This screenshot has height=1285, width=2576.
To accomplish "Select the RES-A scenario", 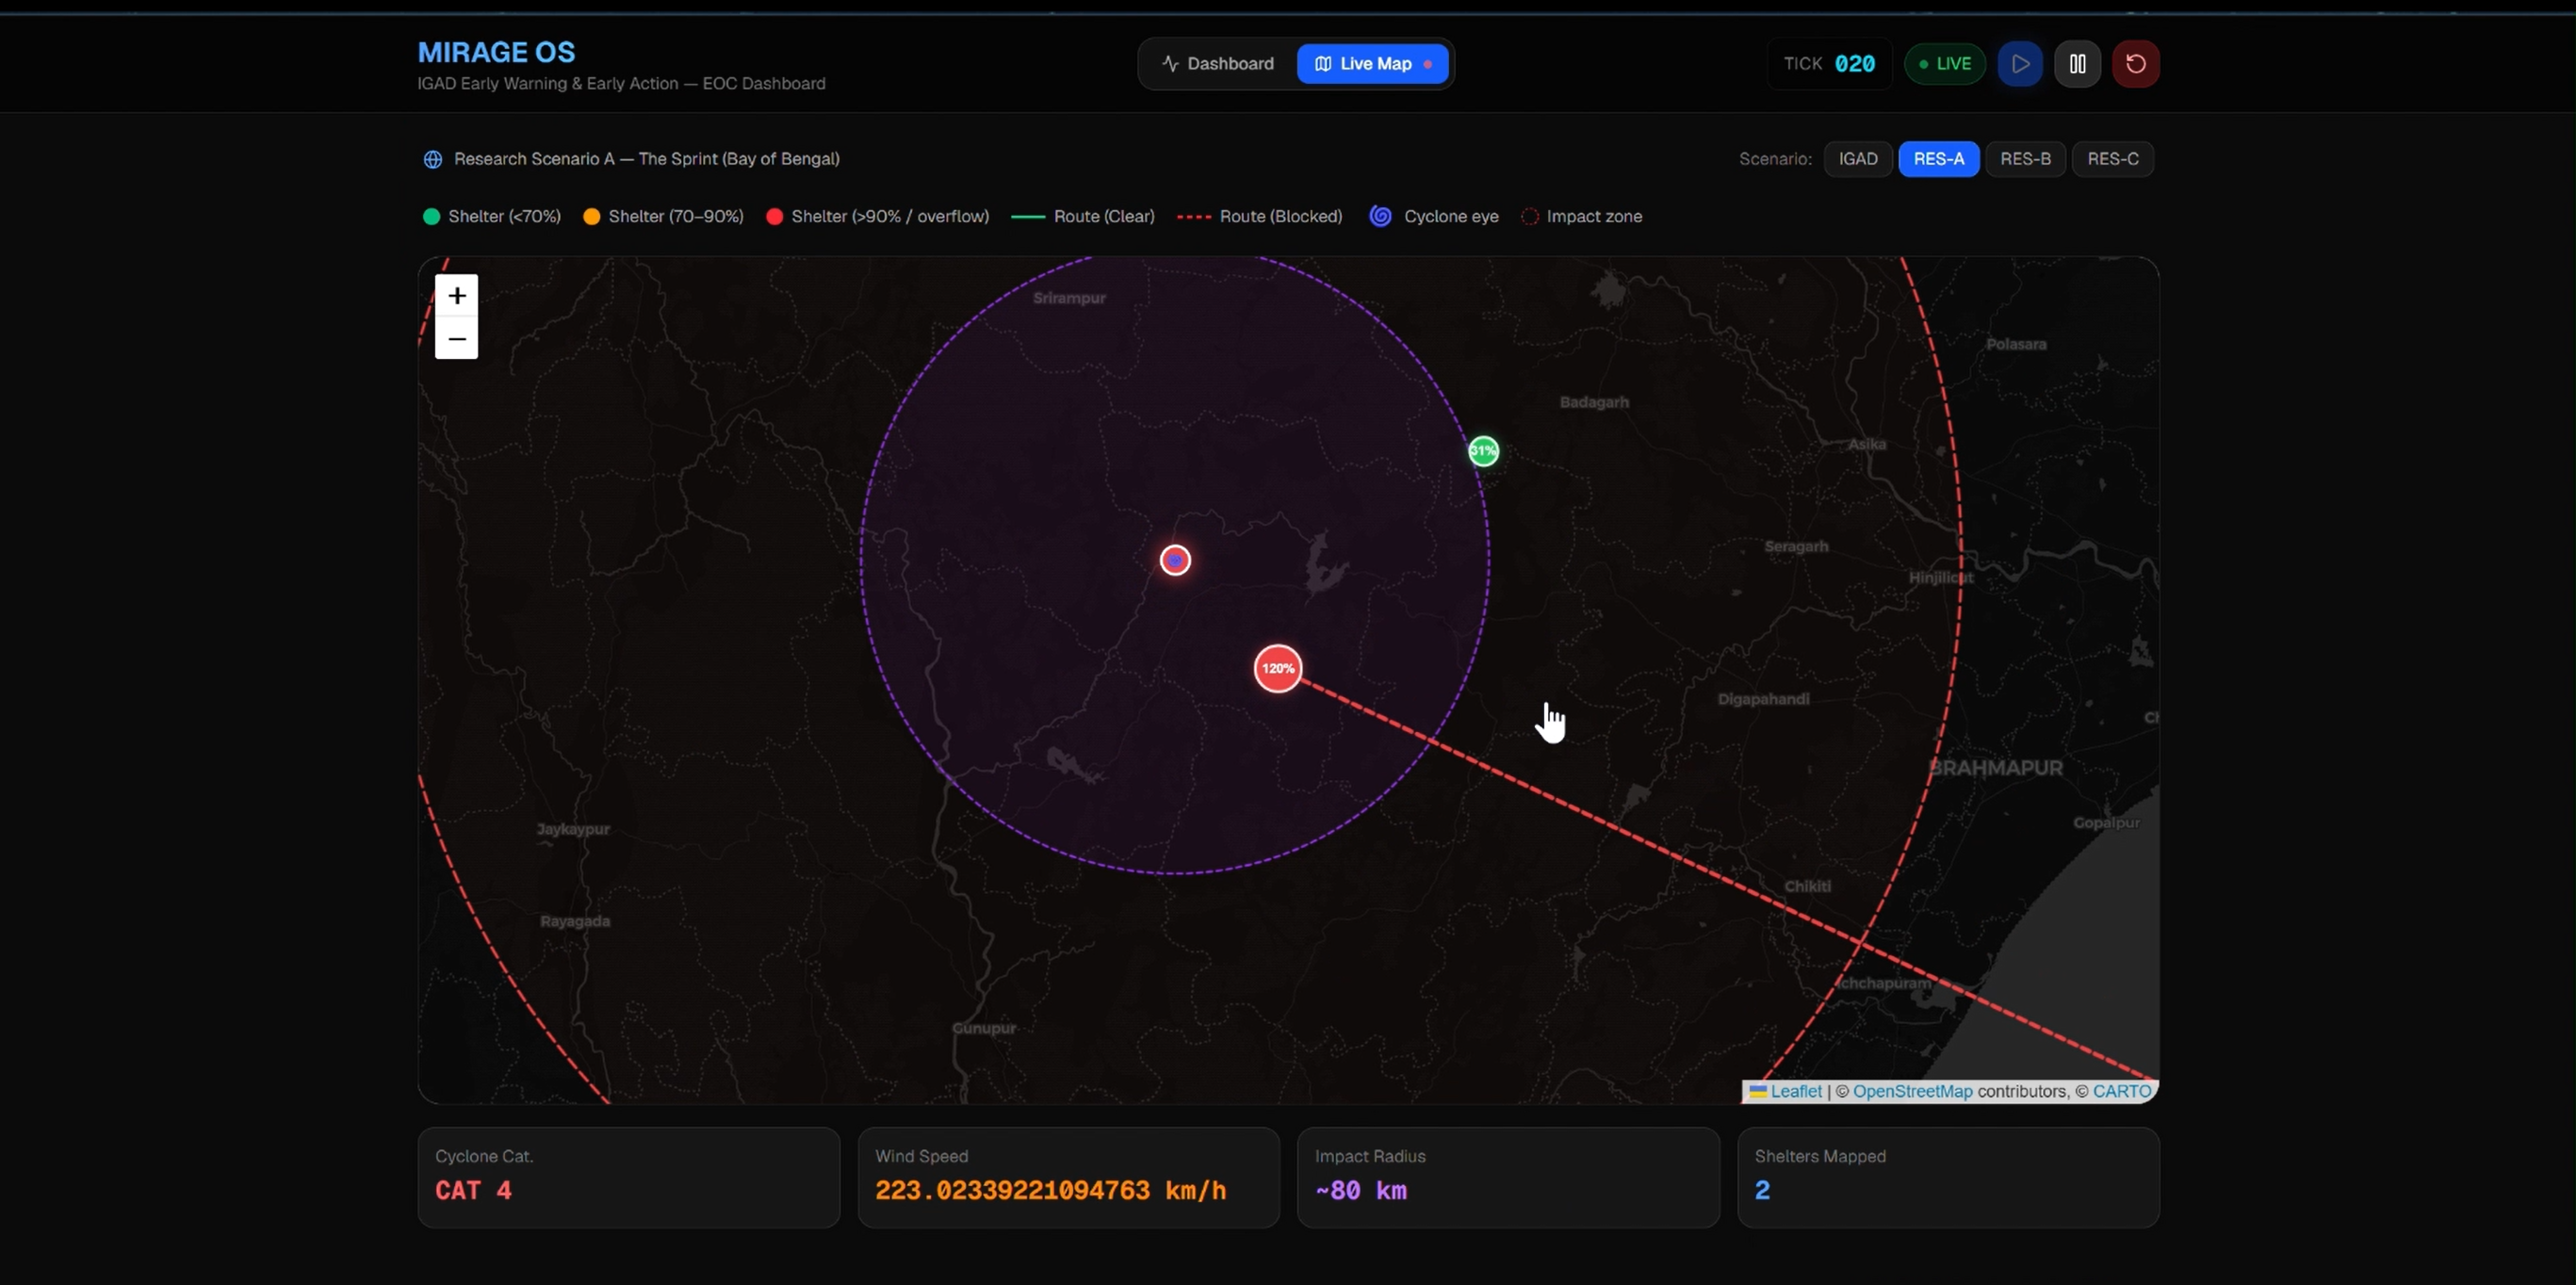I will [x=1938, y=159].
